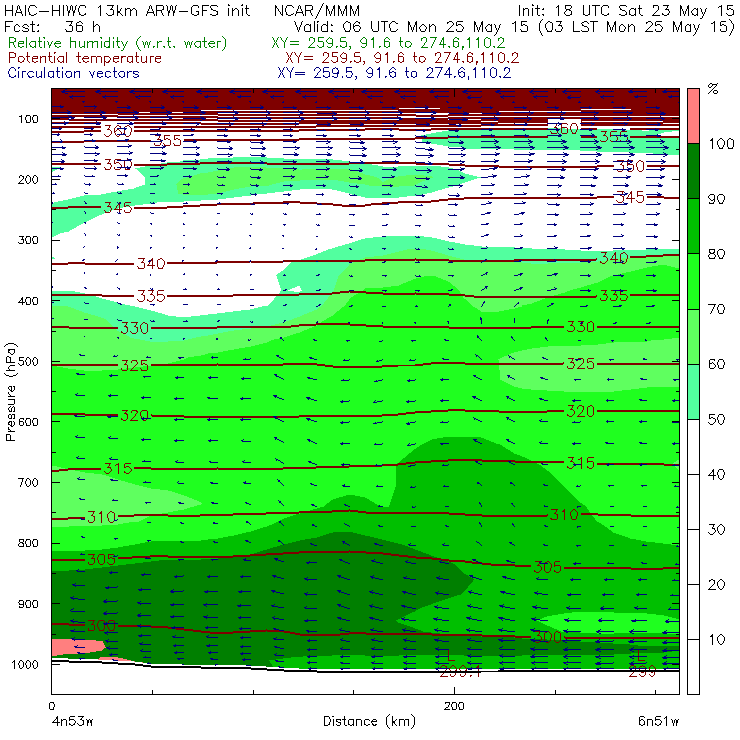This screenshot has height=740, width=740.
Task: Click the 'Pressure (hPa)' axis title
Action: (11, 392)
